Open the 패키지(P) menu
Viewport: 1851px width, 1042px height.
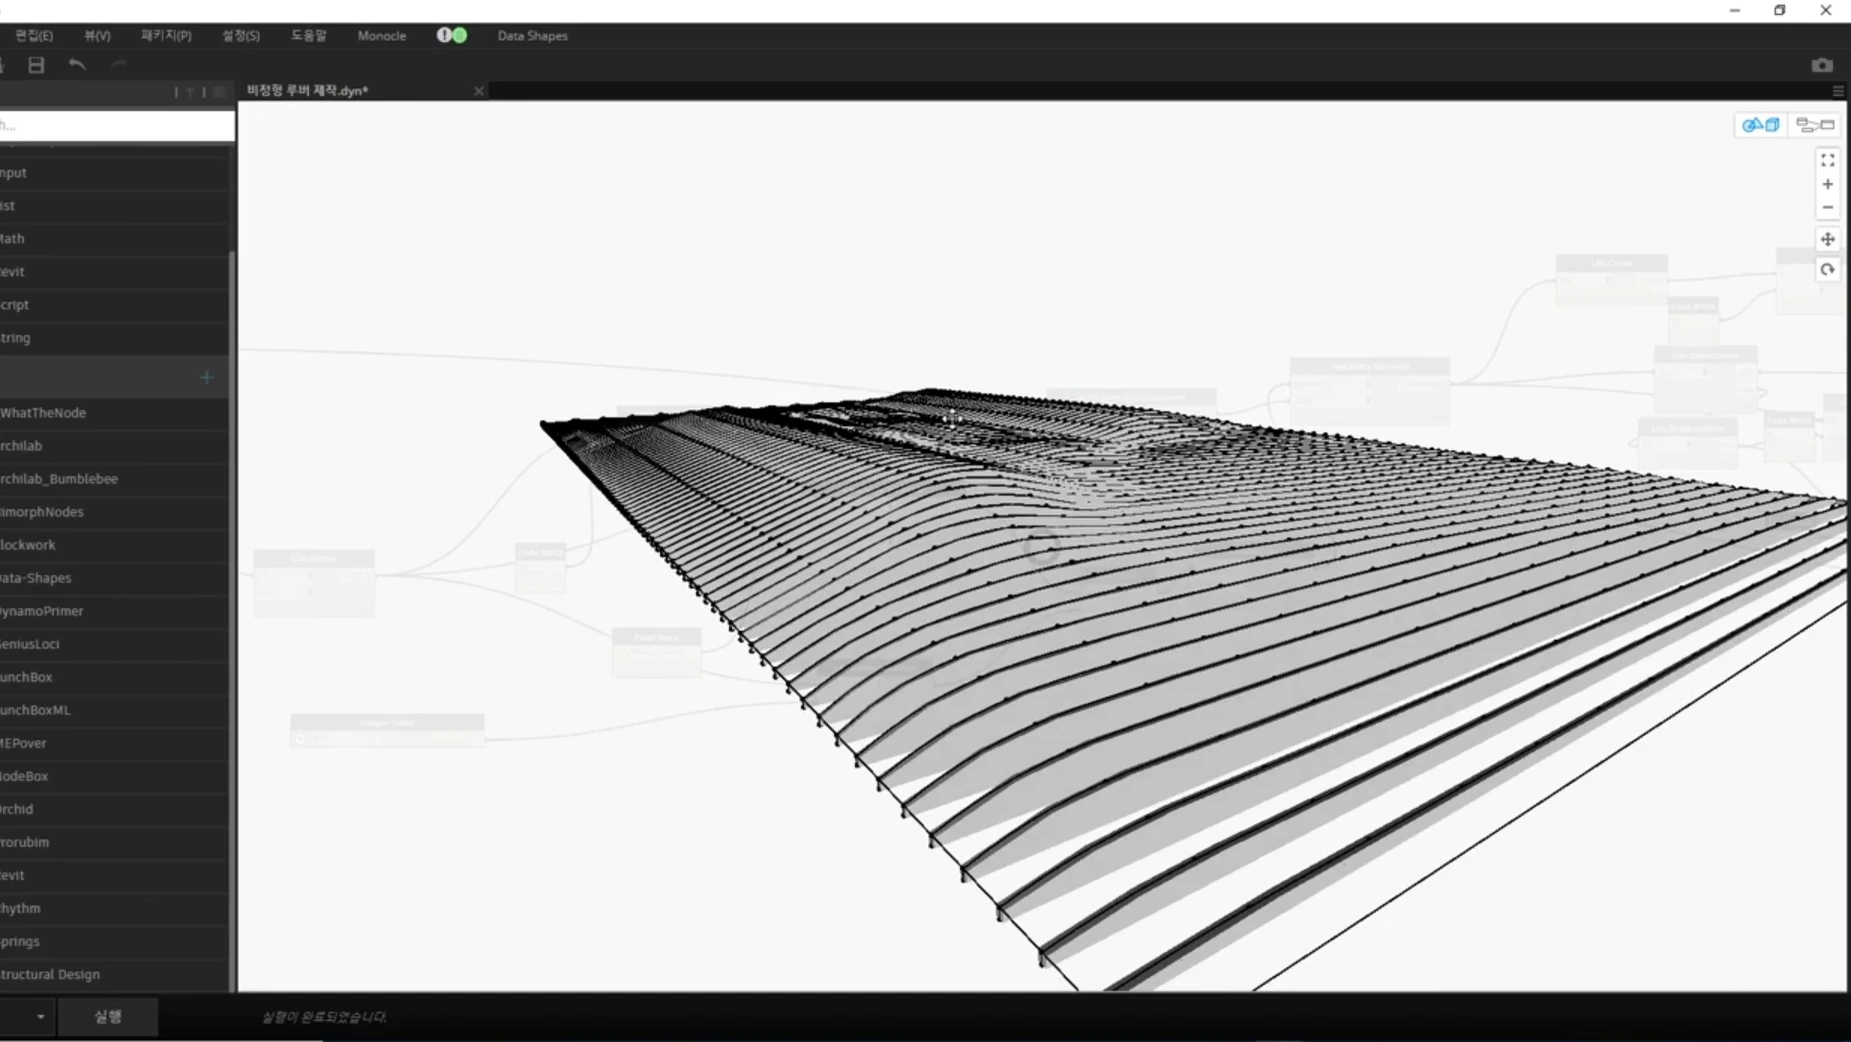(x=166, y=35)
